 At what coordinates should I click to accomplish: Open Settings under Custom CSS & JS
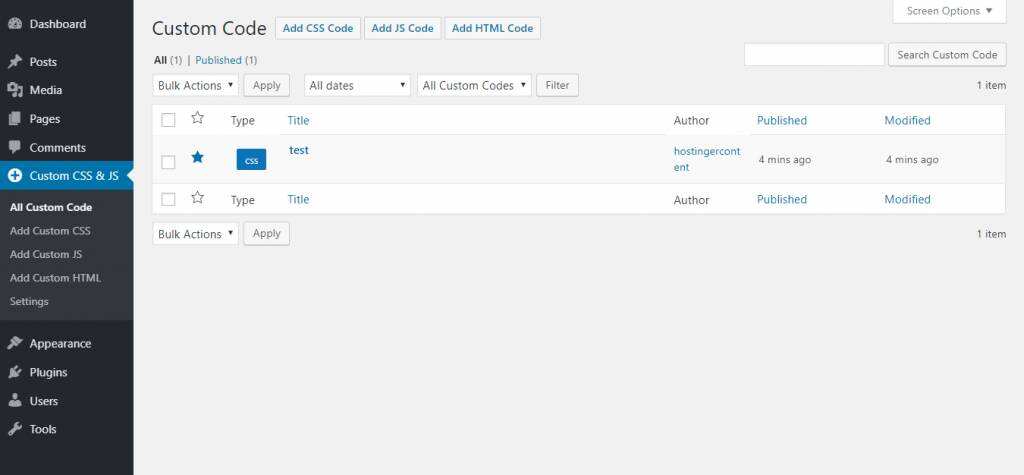pyautogui.click(x=29, y=301)
